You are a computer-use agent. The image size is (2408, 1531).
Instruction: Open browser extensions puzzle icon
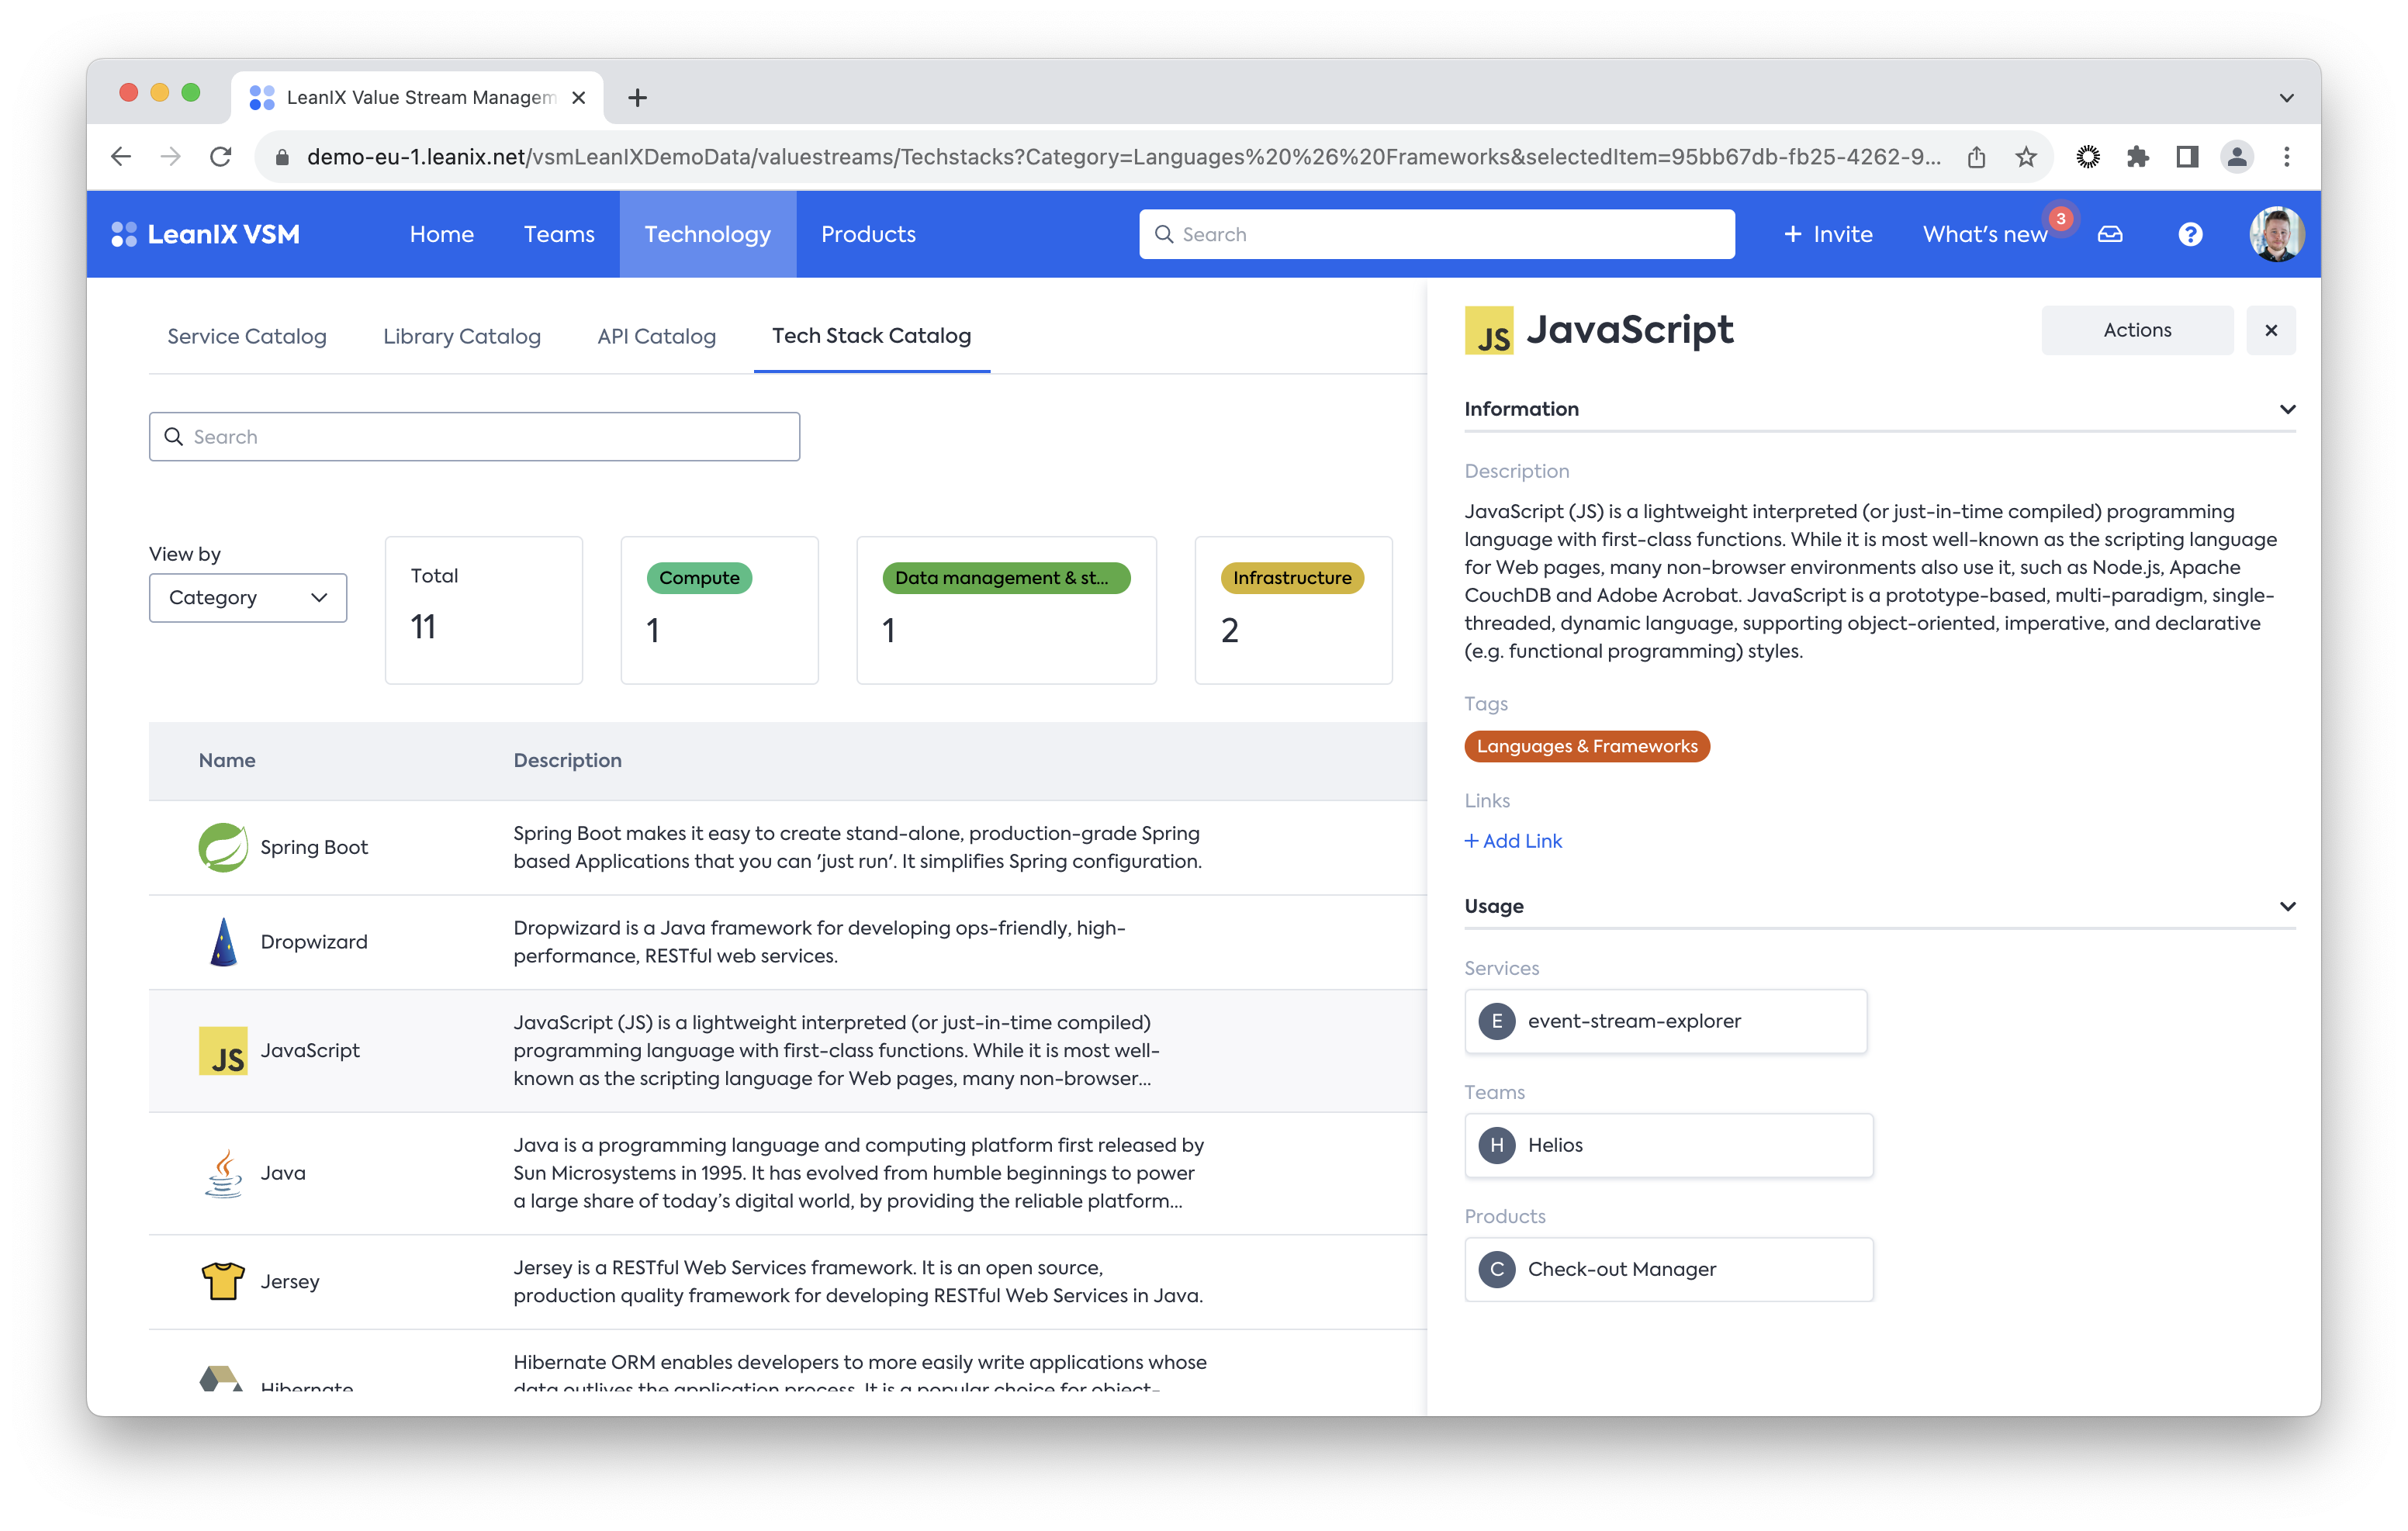2137,157
